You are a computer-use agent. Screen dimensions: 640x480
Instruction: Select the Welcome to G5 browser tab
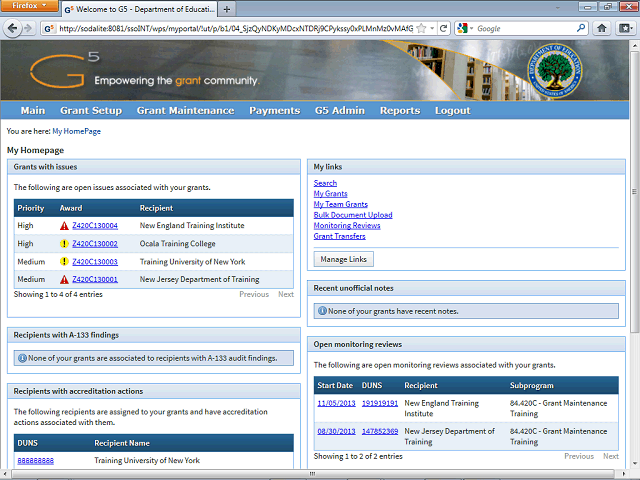pyautogui.click(x=140, y=9)
